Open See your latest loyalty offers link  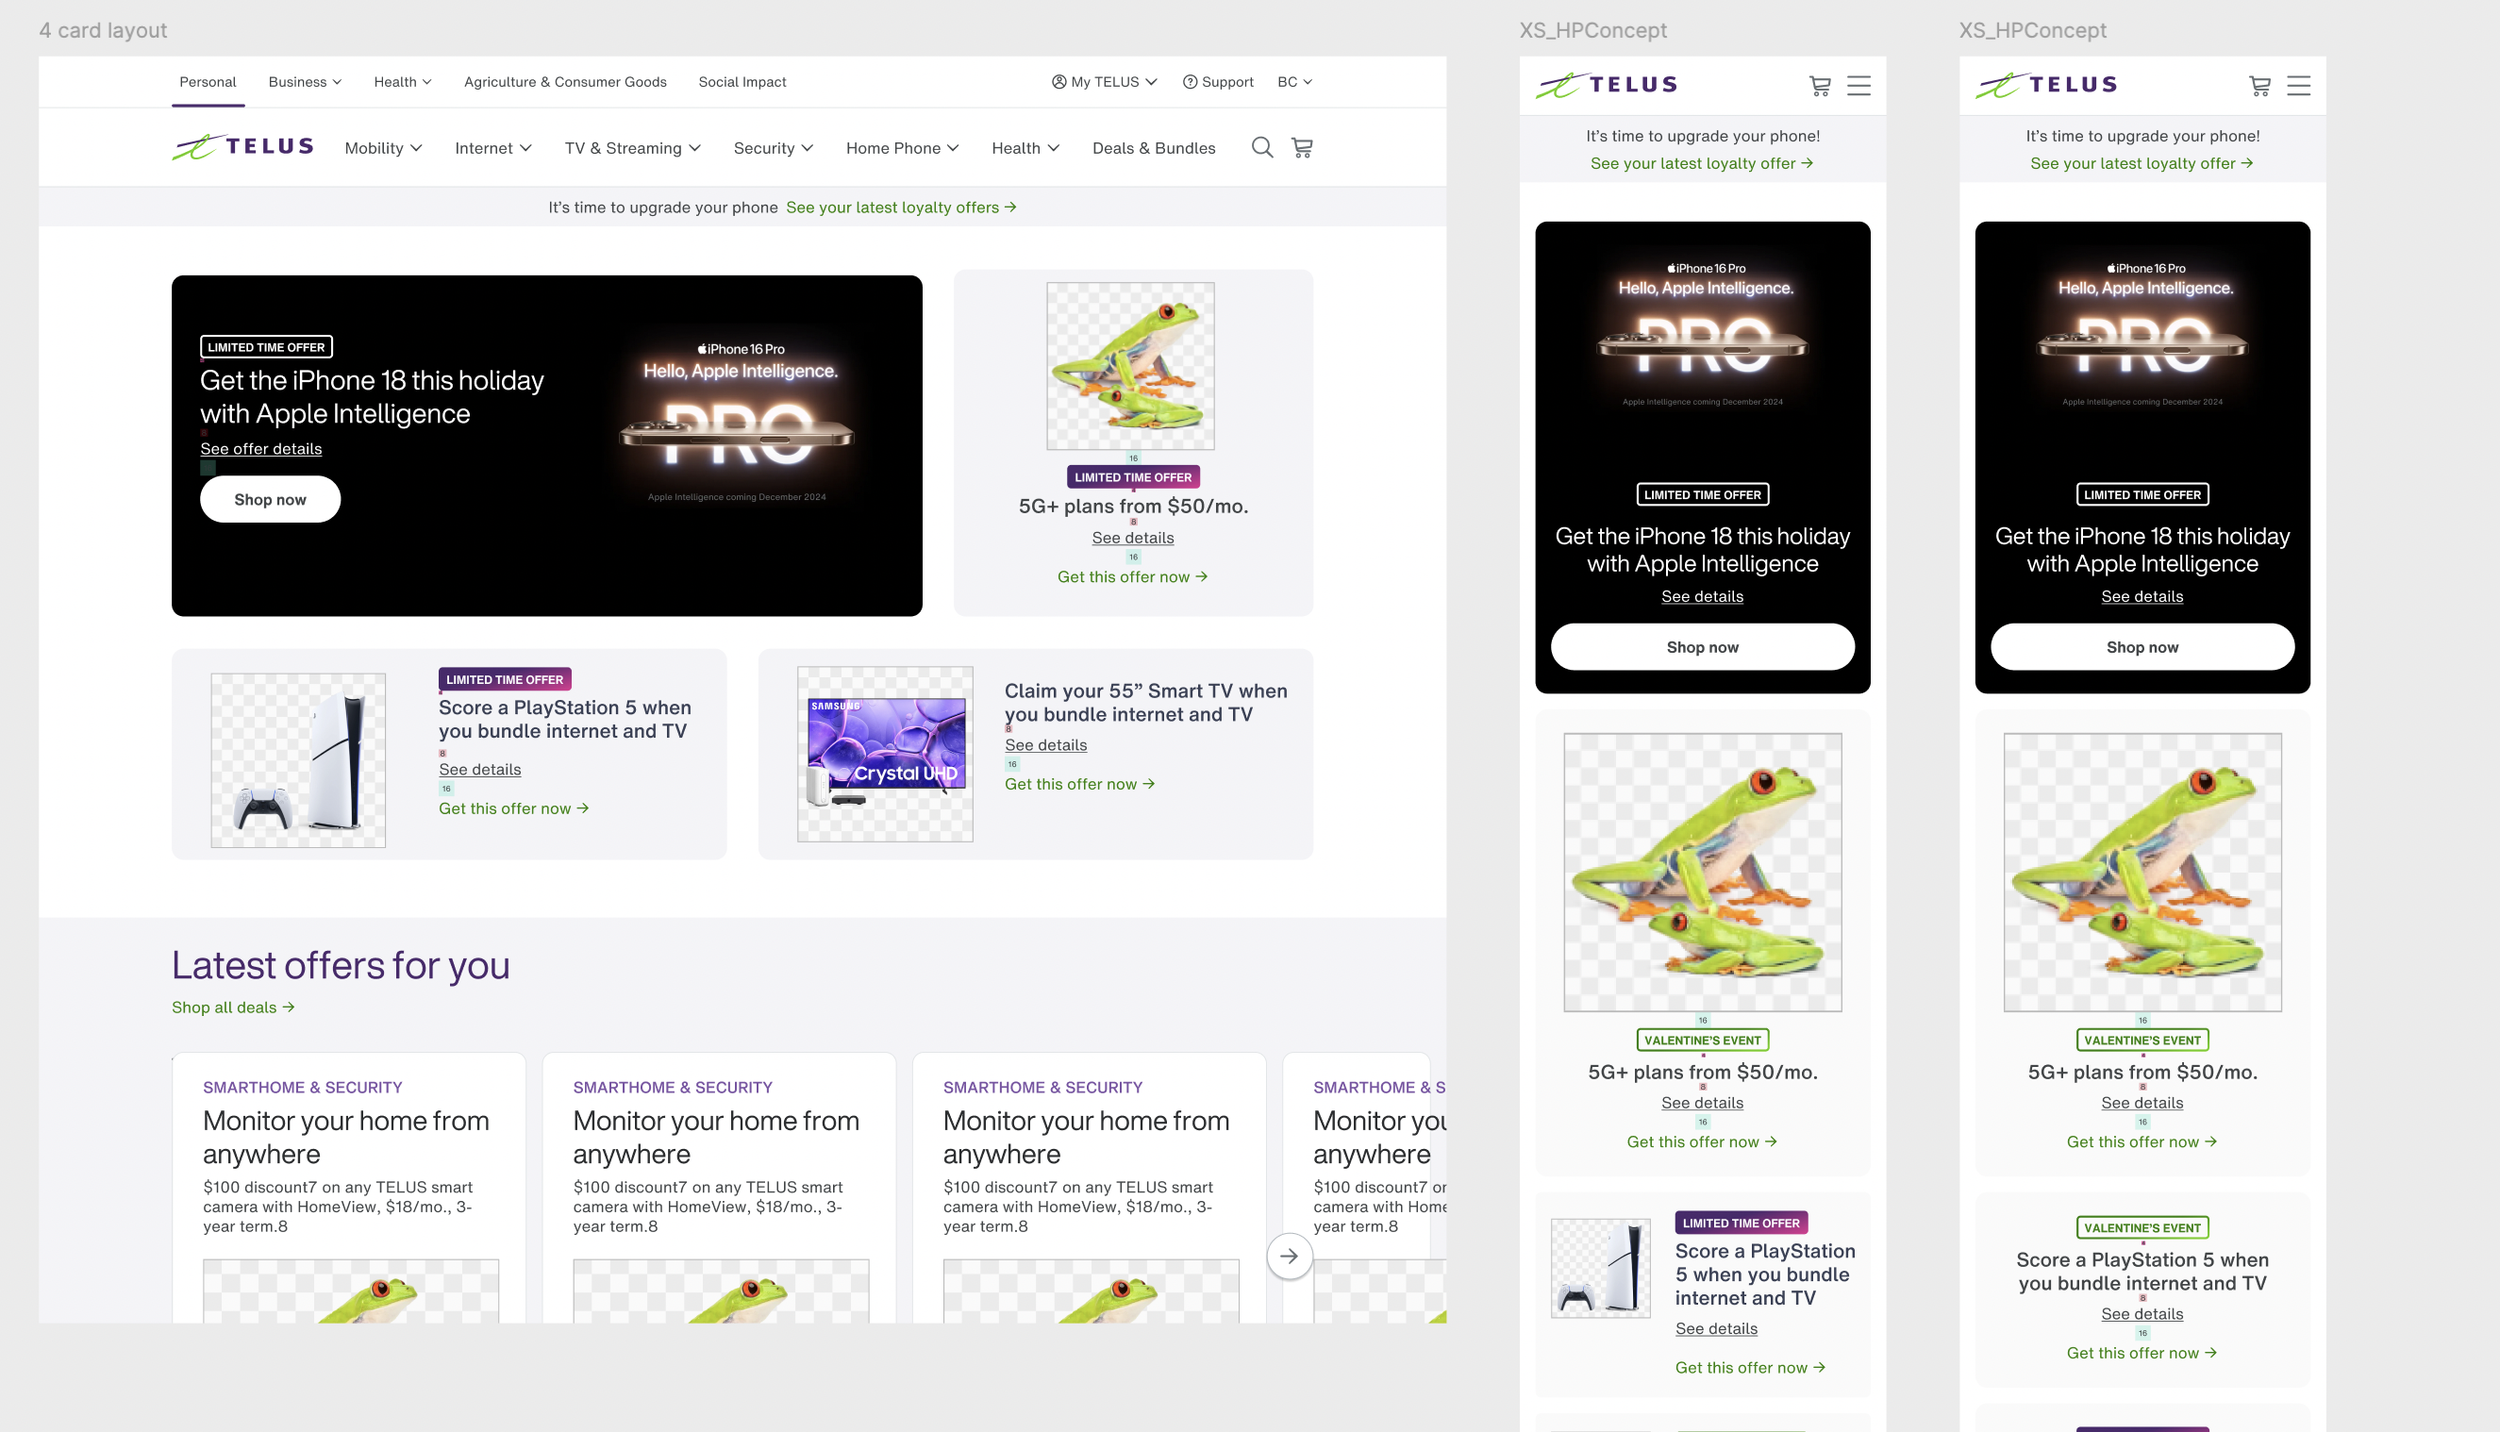click(x=900, y=207)
